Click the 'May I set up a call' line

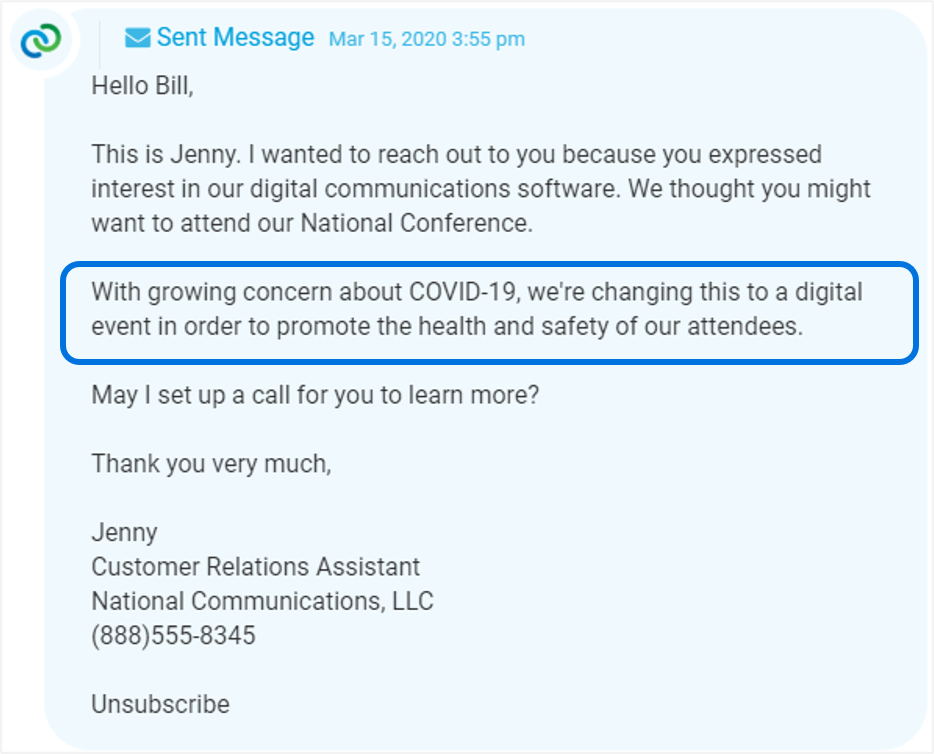(x=315, y=395)
